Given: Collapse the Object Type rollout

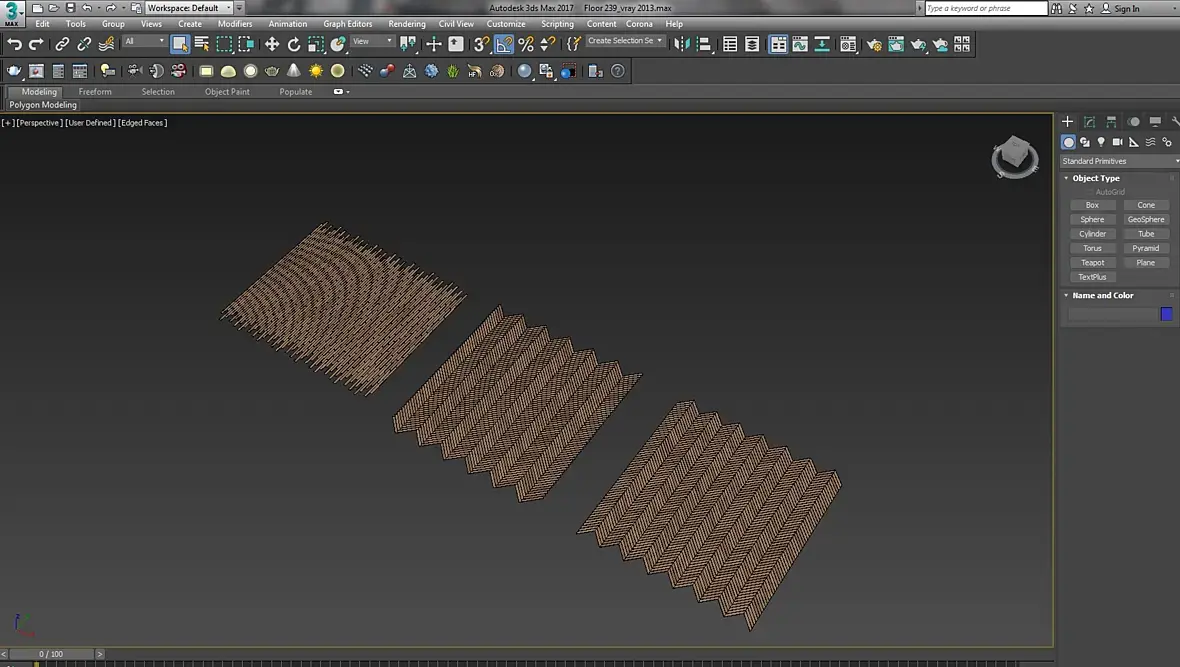Looking at the screenshot, I should 1096,178.
